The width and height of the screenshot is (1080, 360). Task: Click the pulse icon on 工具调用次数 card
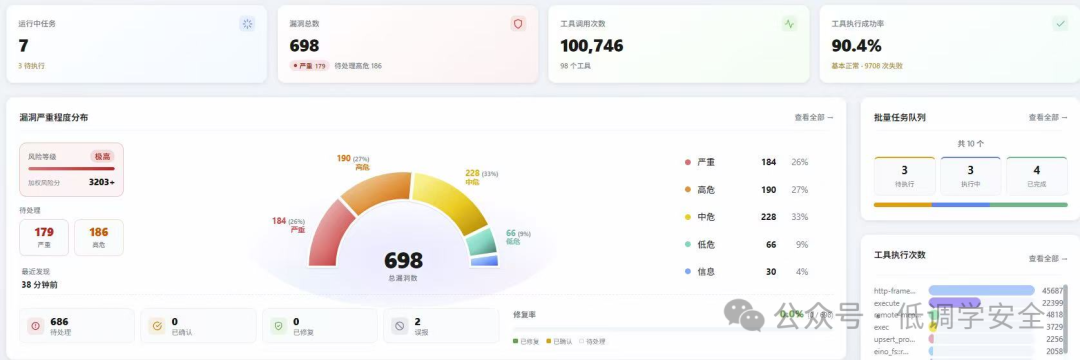point(789,24)
